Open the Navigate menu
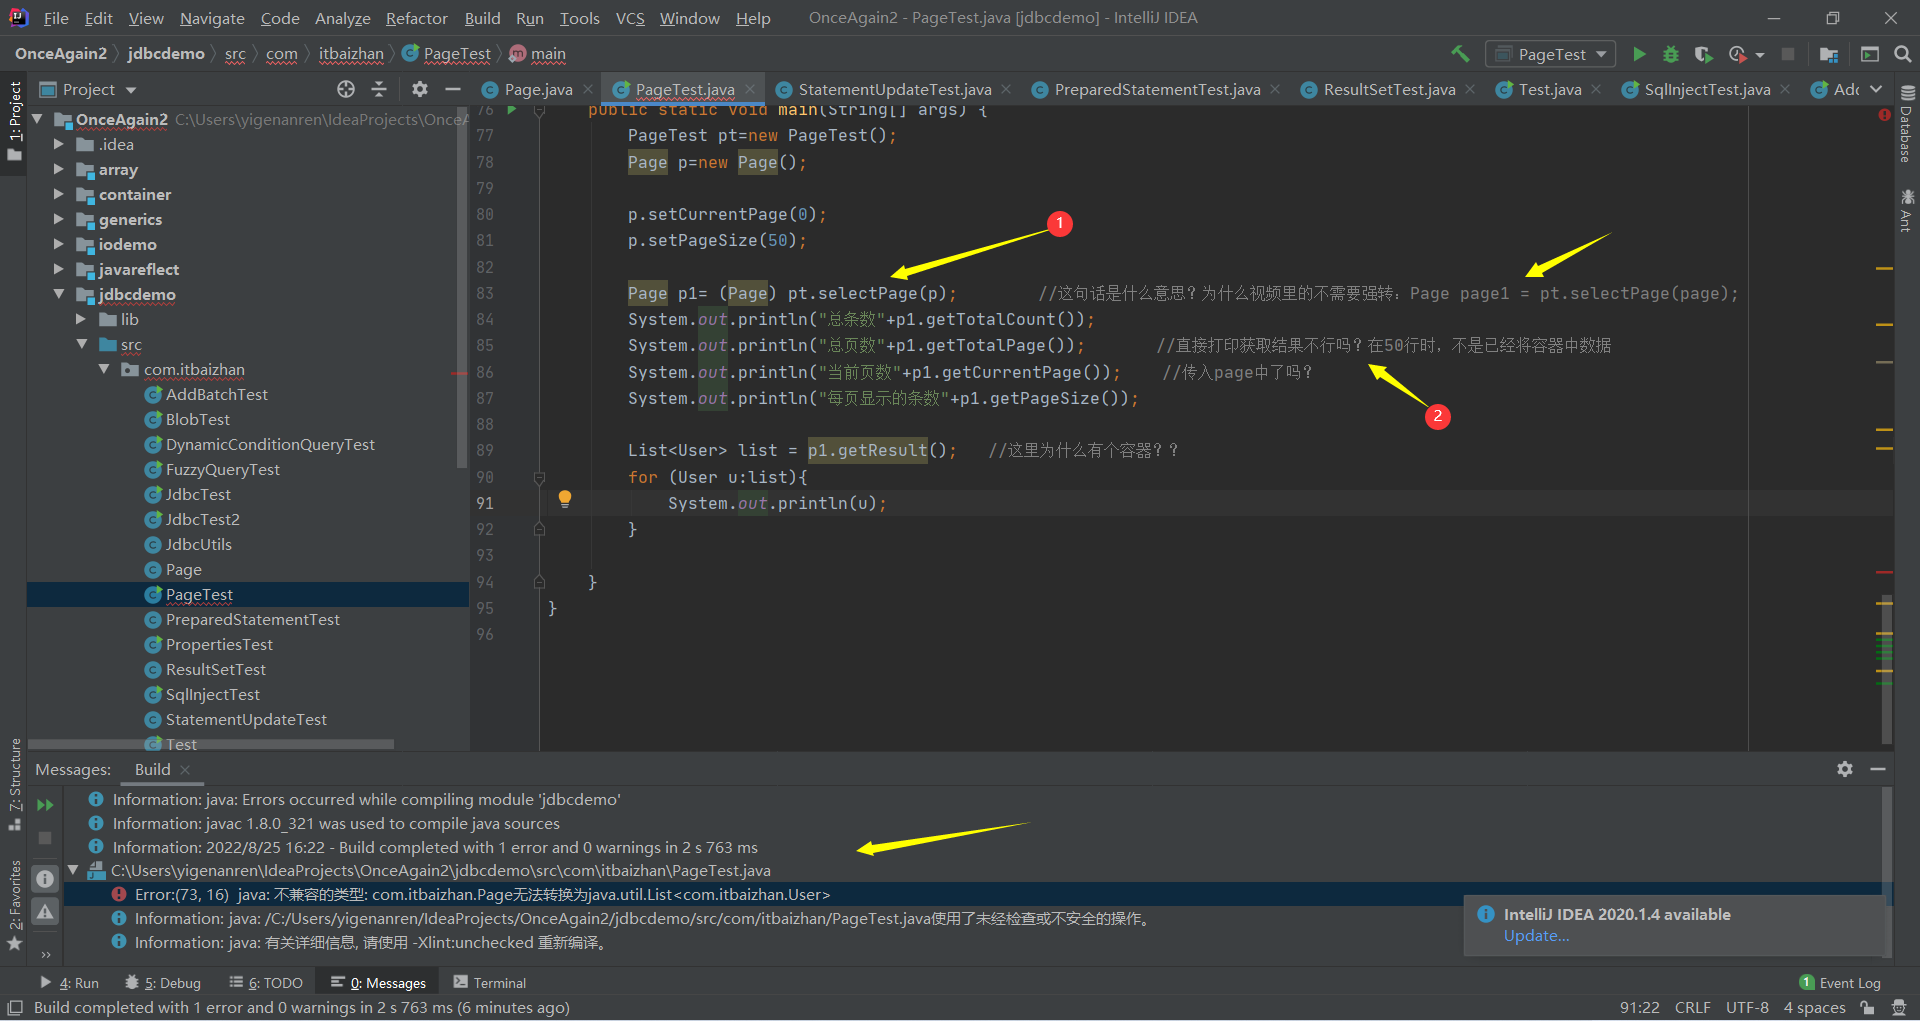This screenshot has width=1920, height=1021. click(212, 18)
